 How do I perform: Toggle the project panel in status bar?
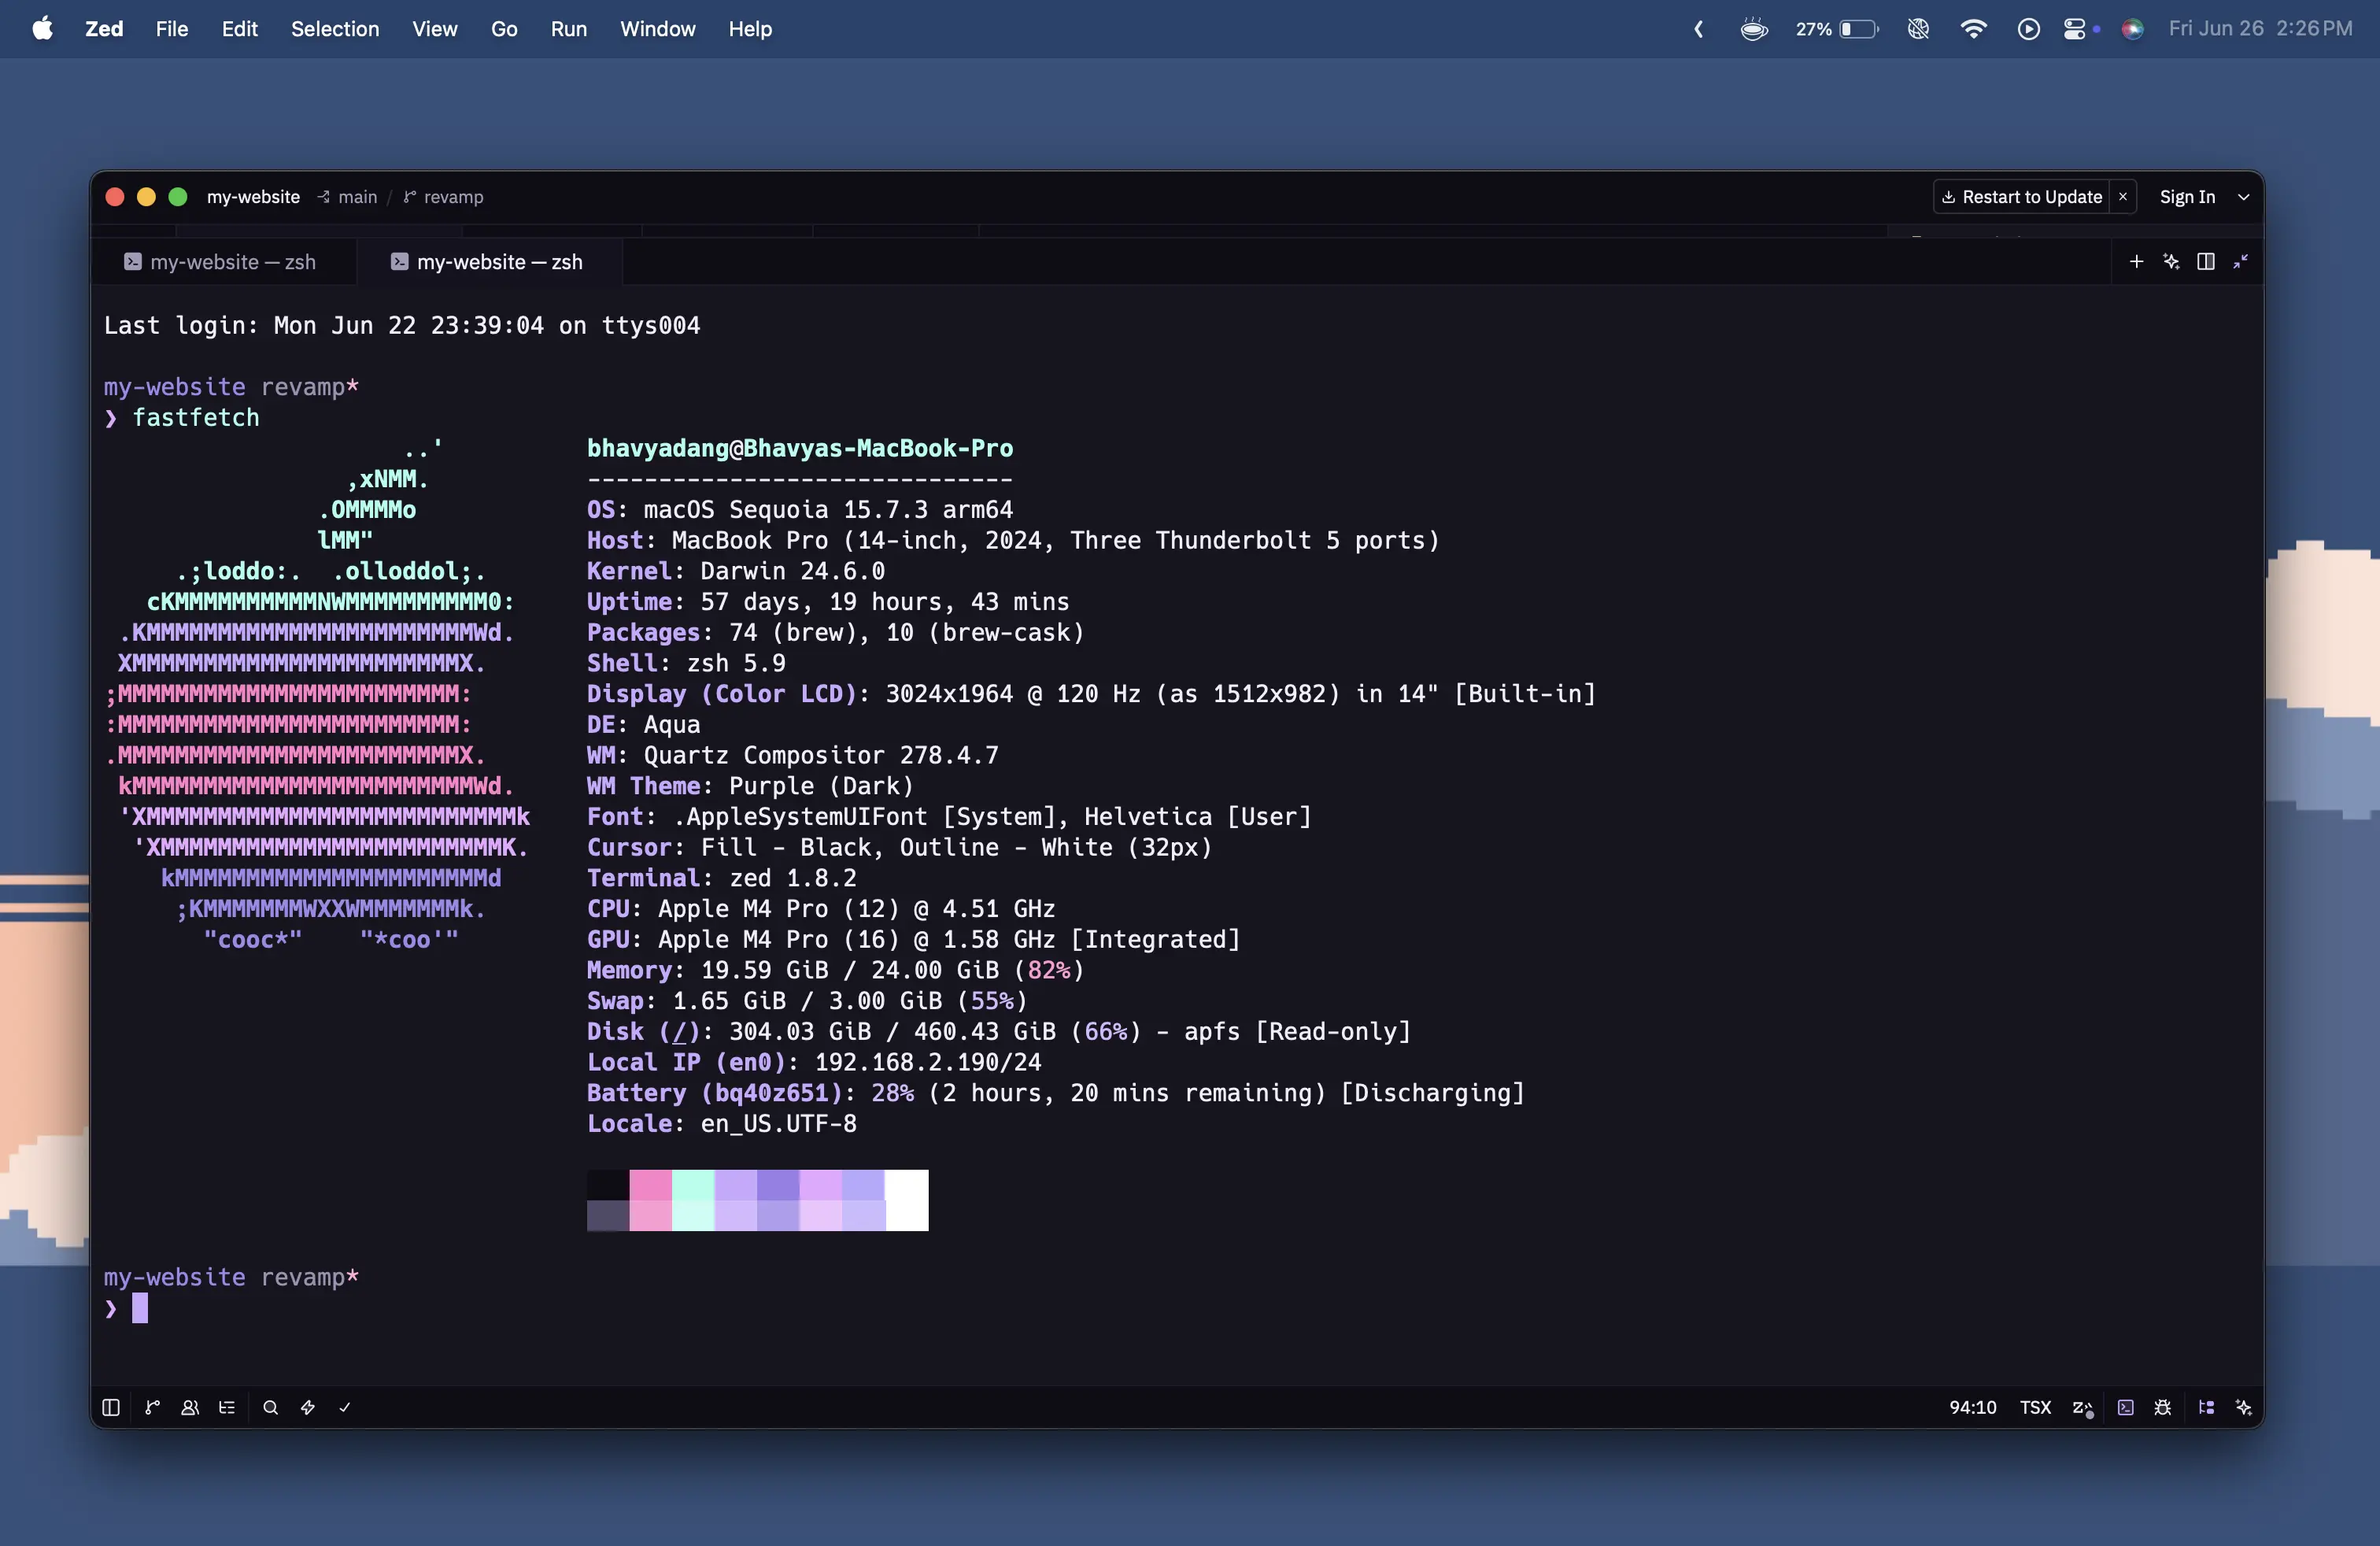pyautogui.click(x=111, y=1407)
